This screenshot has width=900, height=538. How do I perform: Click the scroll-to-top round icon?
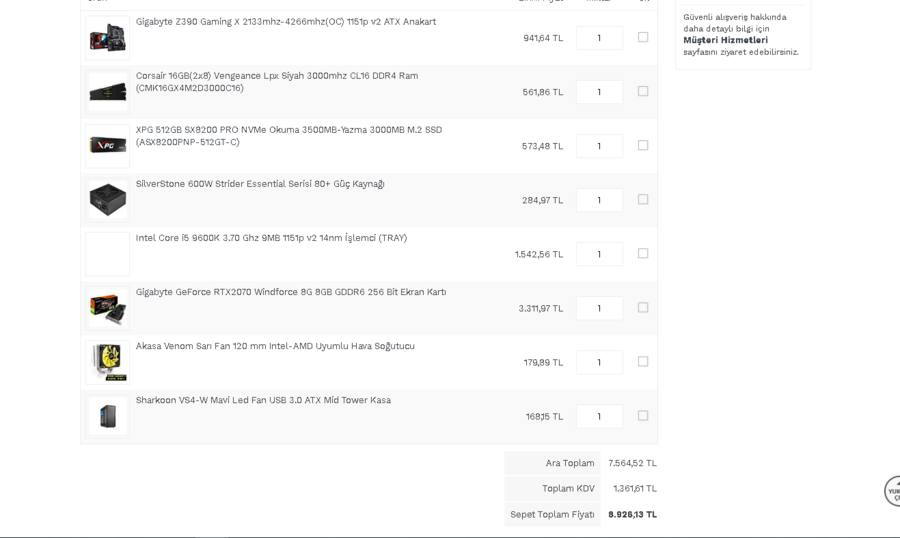point(892,491)
